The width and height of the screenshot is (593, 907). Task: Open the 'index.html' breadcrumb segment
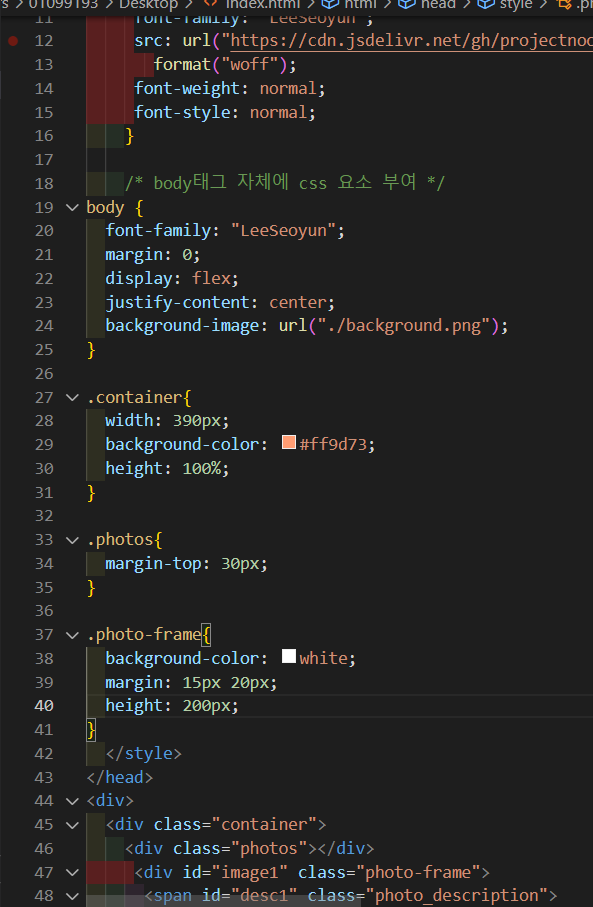263,4
